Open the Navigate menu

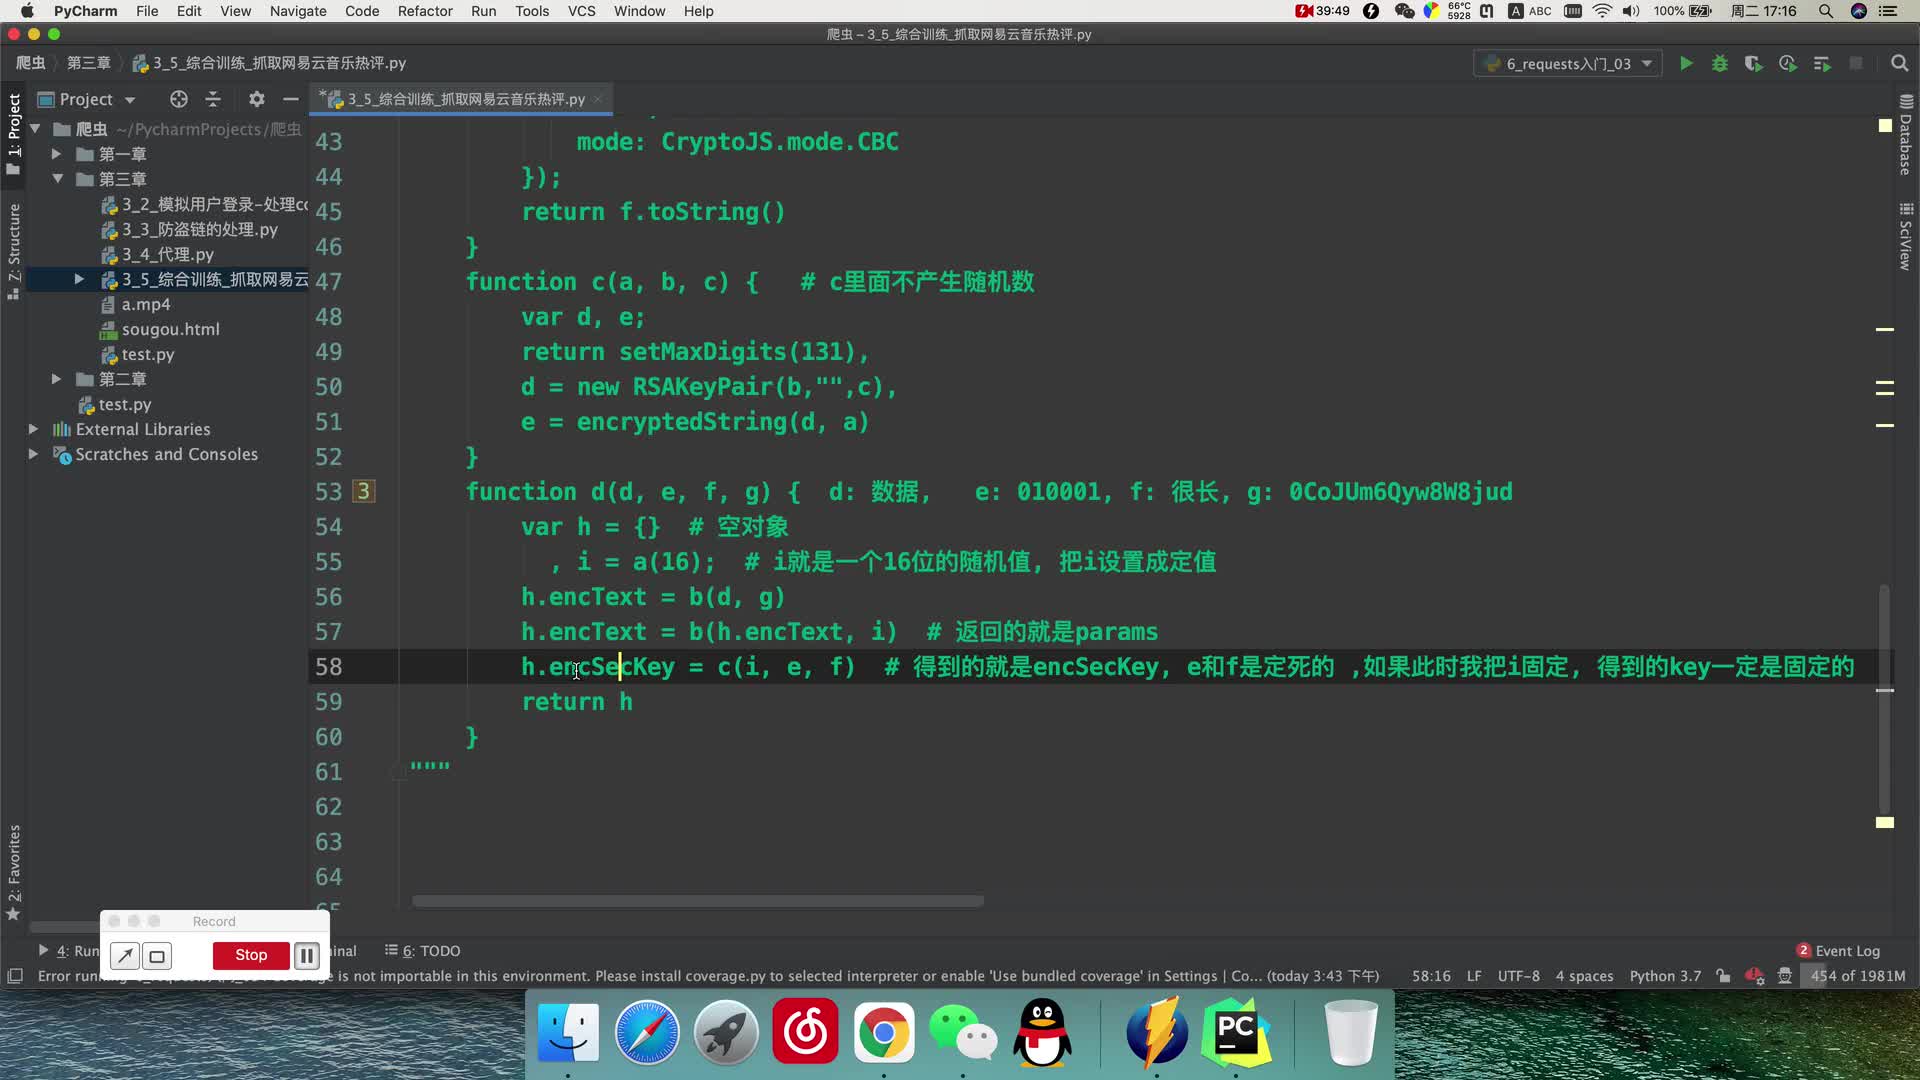pos(298,11)
